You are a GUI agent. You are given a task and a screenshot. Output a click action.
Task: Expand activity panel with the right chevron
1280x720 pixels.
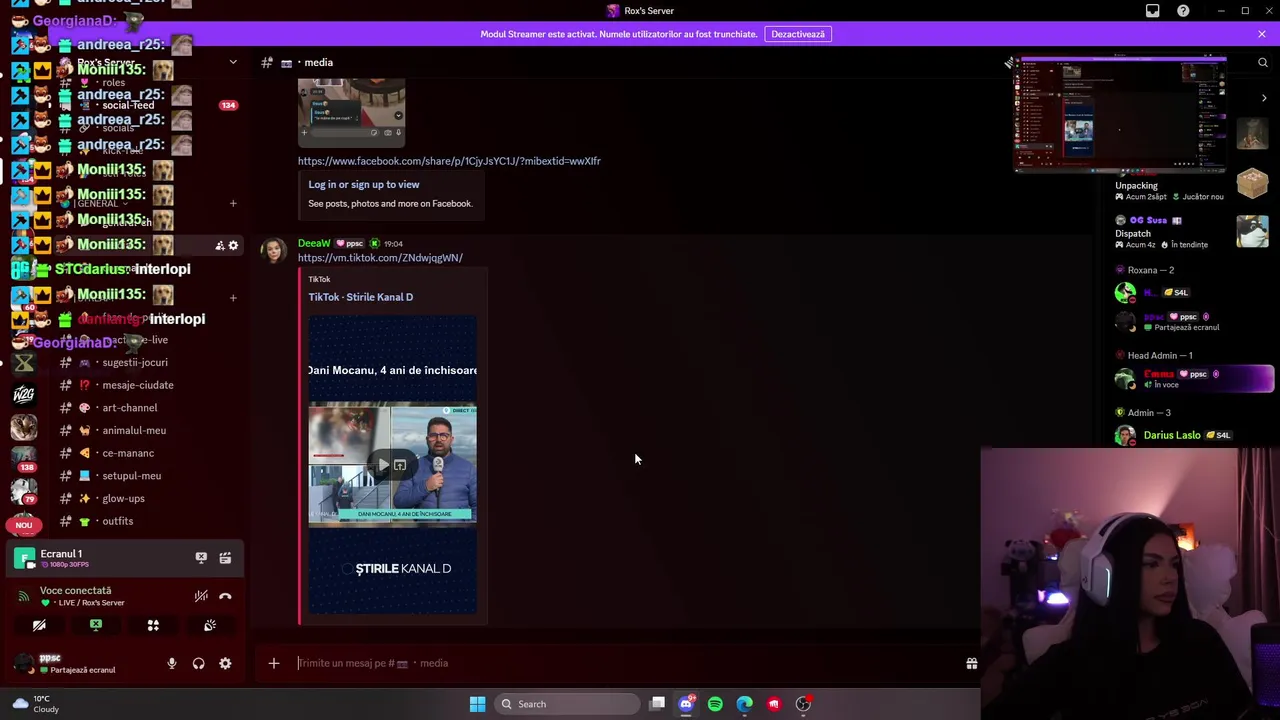click(1264, 98)
